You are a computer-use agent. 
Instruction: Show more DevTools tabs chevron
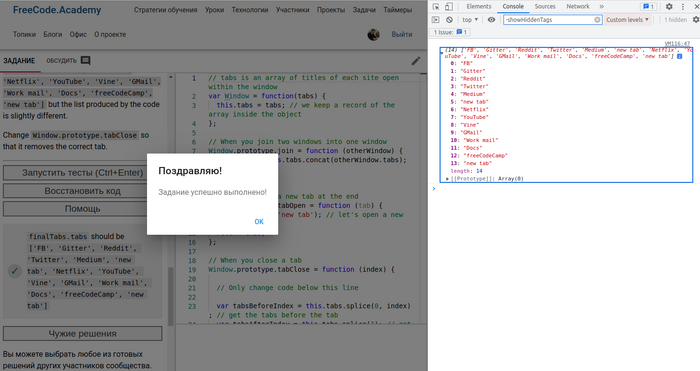click(x=601, y=7)
